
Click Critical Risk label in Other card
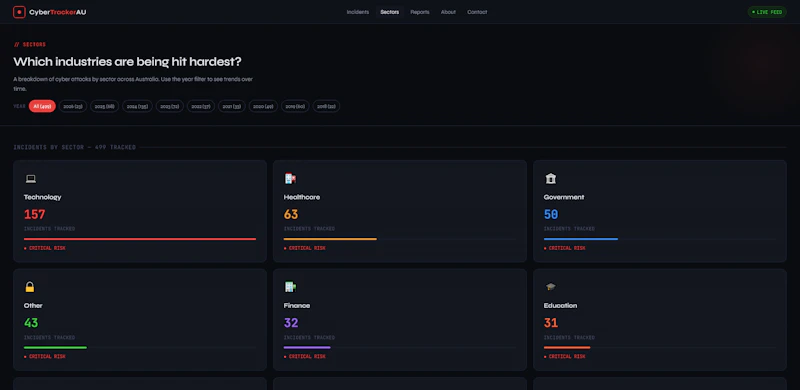tap(45, 356)
